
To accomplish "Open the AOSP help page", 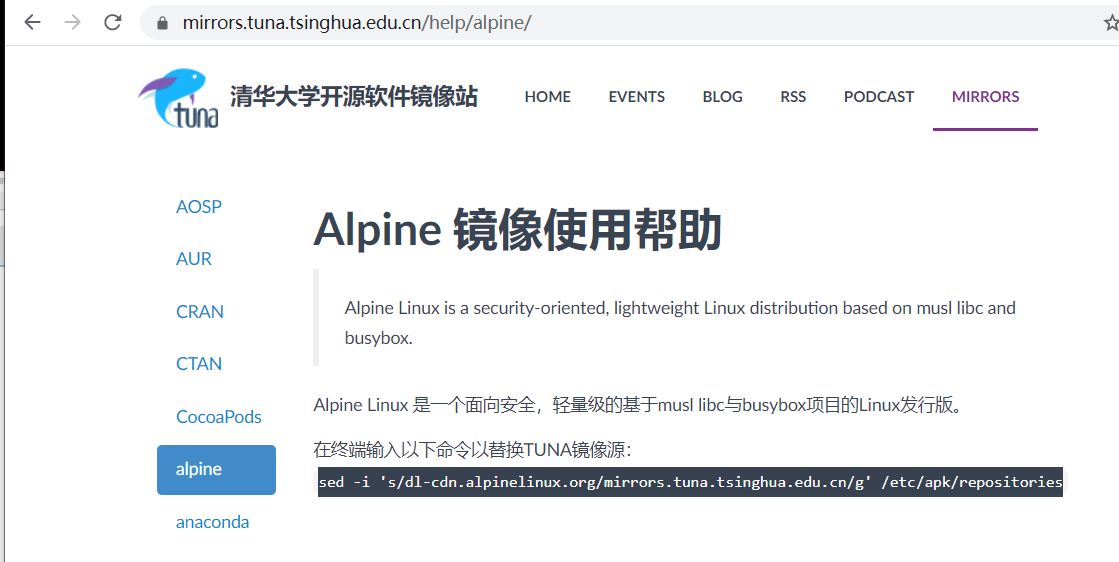I will [199, 207].
